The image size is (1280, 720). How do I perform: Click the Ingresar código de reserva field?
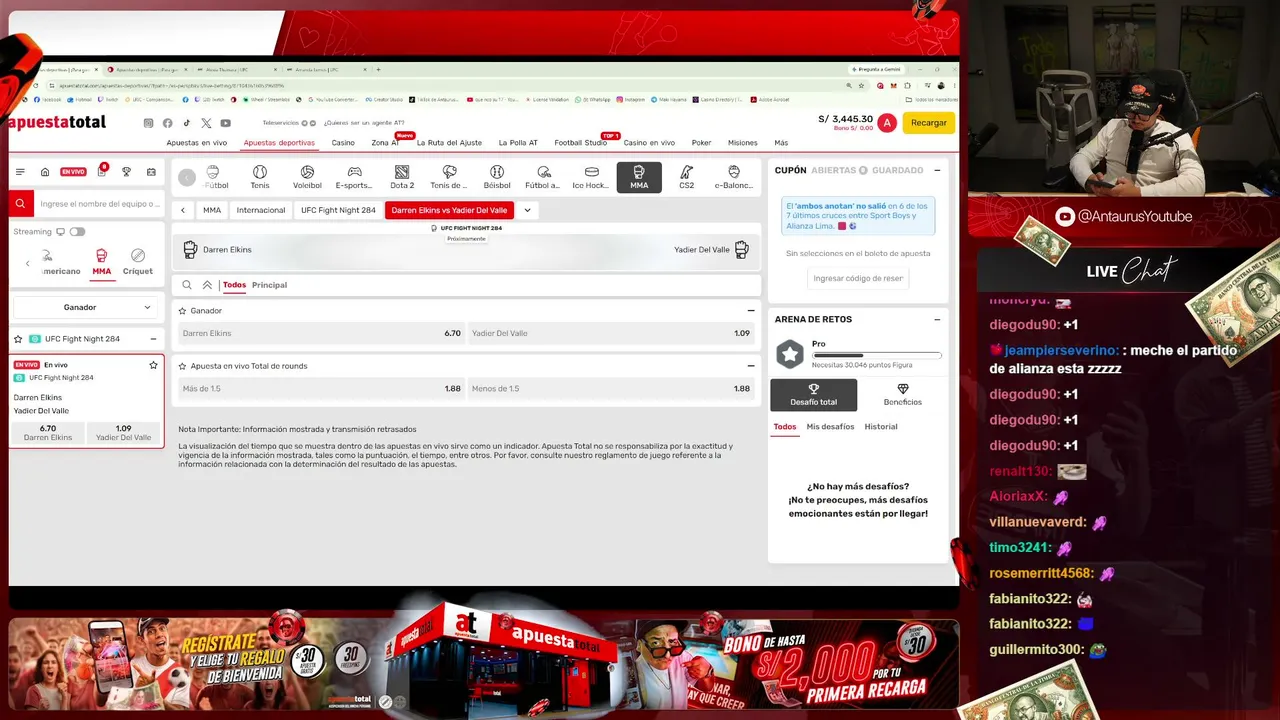coord(858,279)
